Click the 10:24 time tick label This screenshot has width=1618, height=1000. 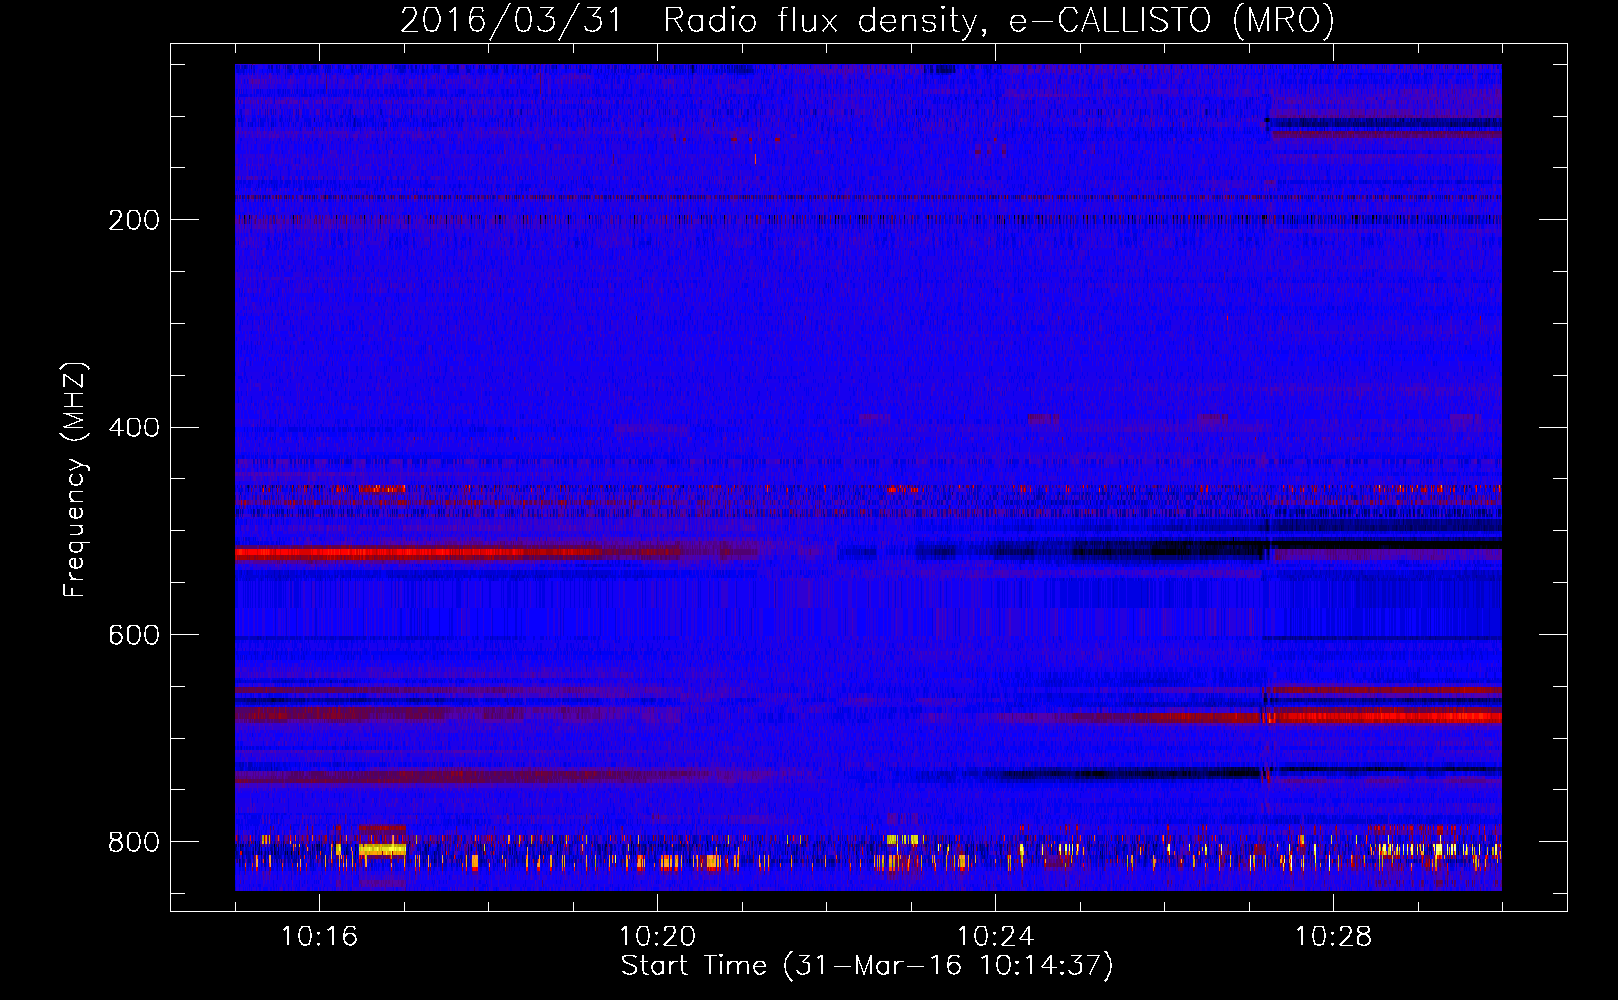(x=995, y=937)
